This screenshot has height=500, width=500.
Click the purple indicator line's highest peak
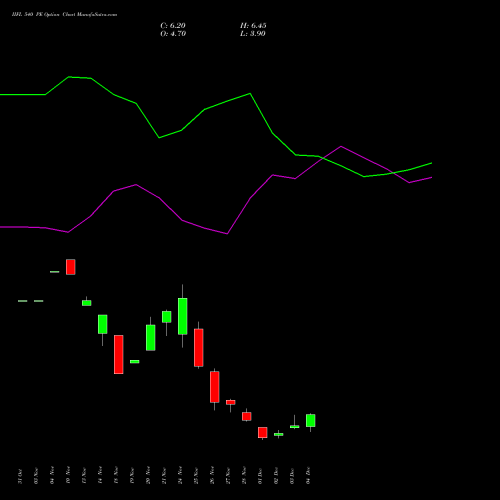pos(341,146)
